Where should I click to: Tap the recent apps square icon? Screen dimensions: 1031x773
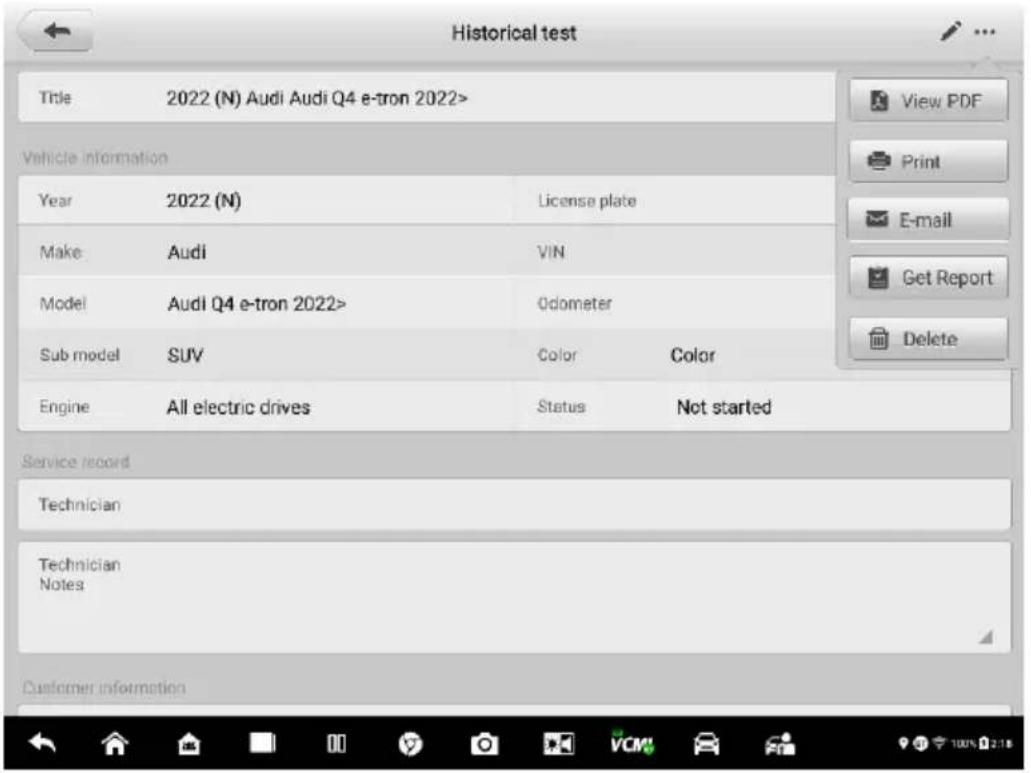pyautogui.click(x=262, y=743)
